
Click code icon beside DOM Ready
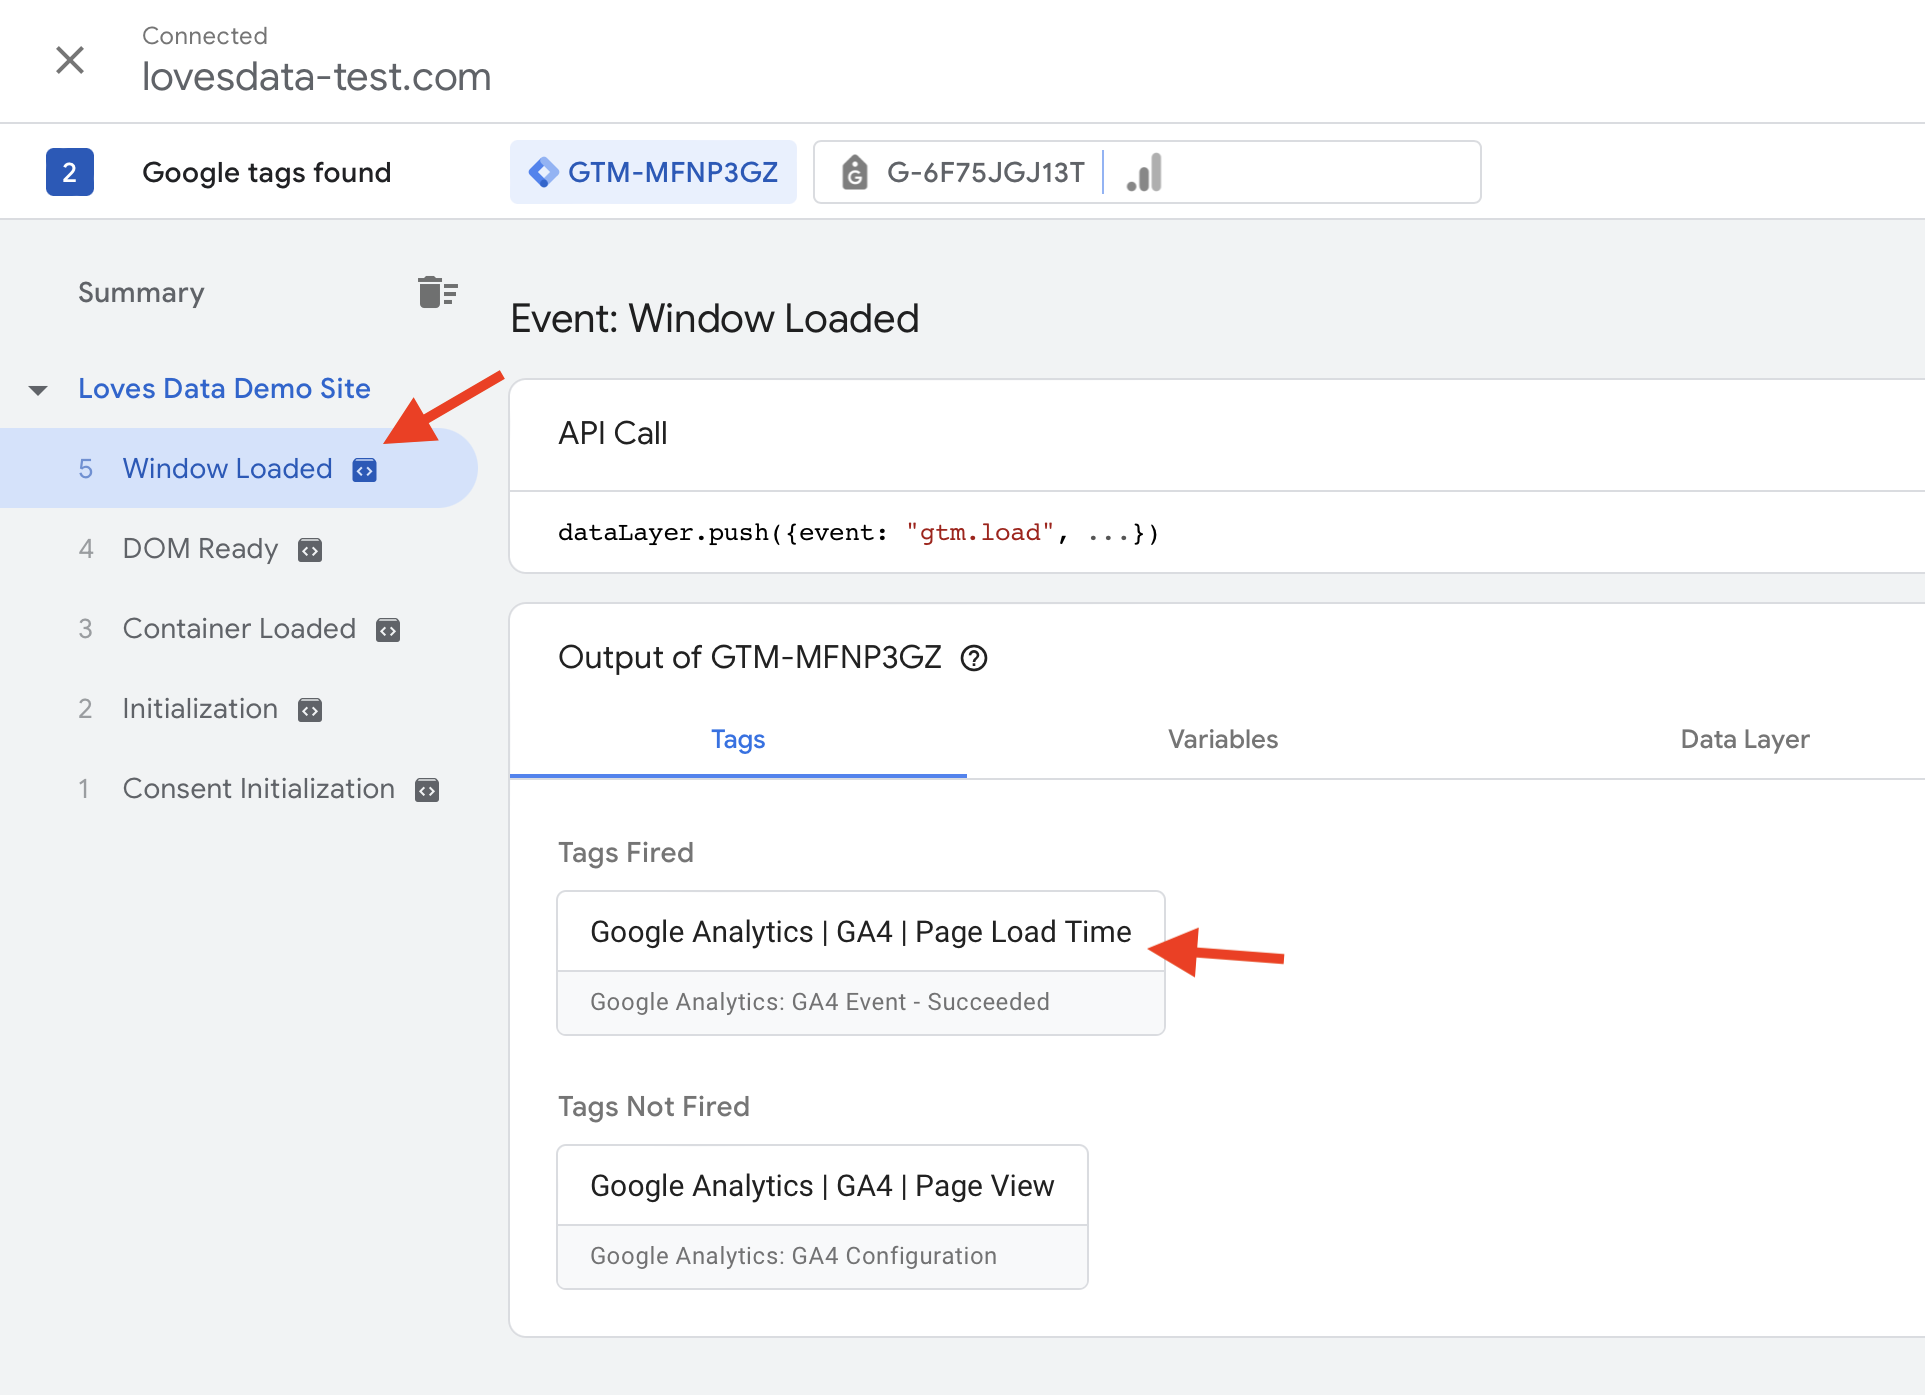pyautogui.click(x=310, y=550)
